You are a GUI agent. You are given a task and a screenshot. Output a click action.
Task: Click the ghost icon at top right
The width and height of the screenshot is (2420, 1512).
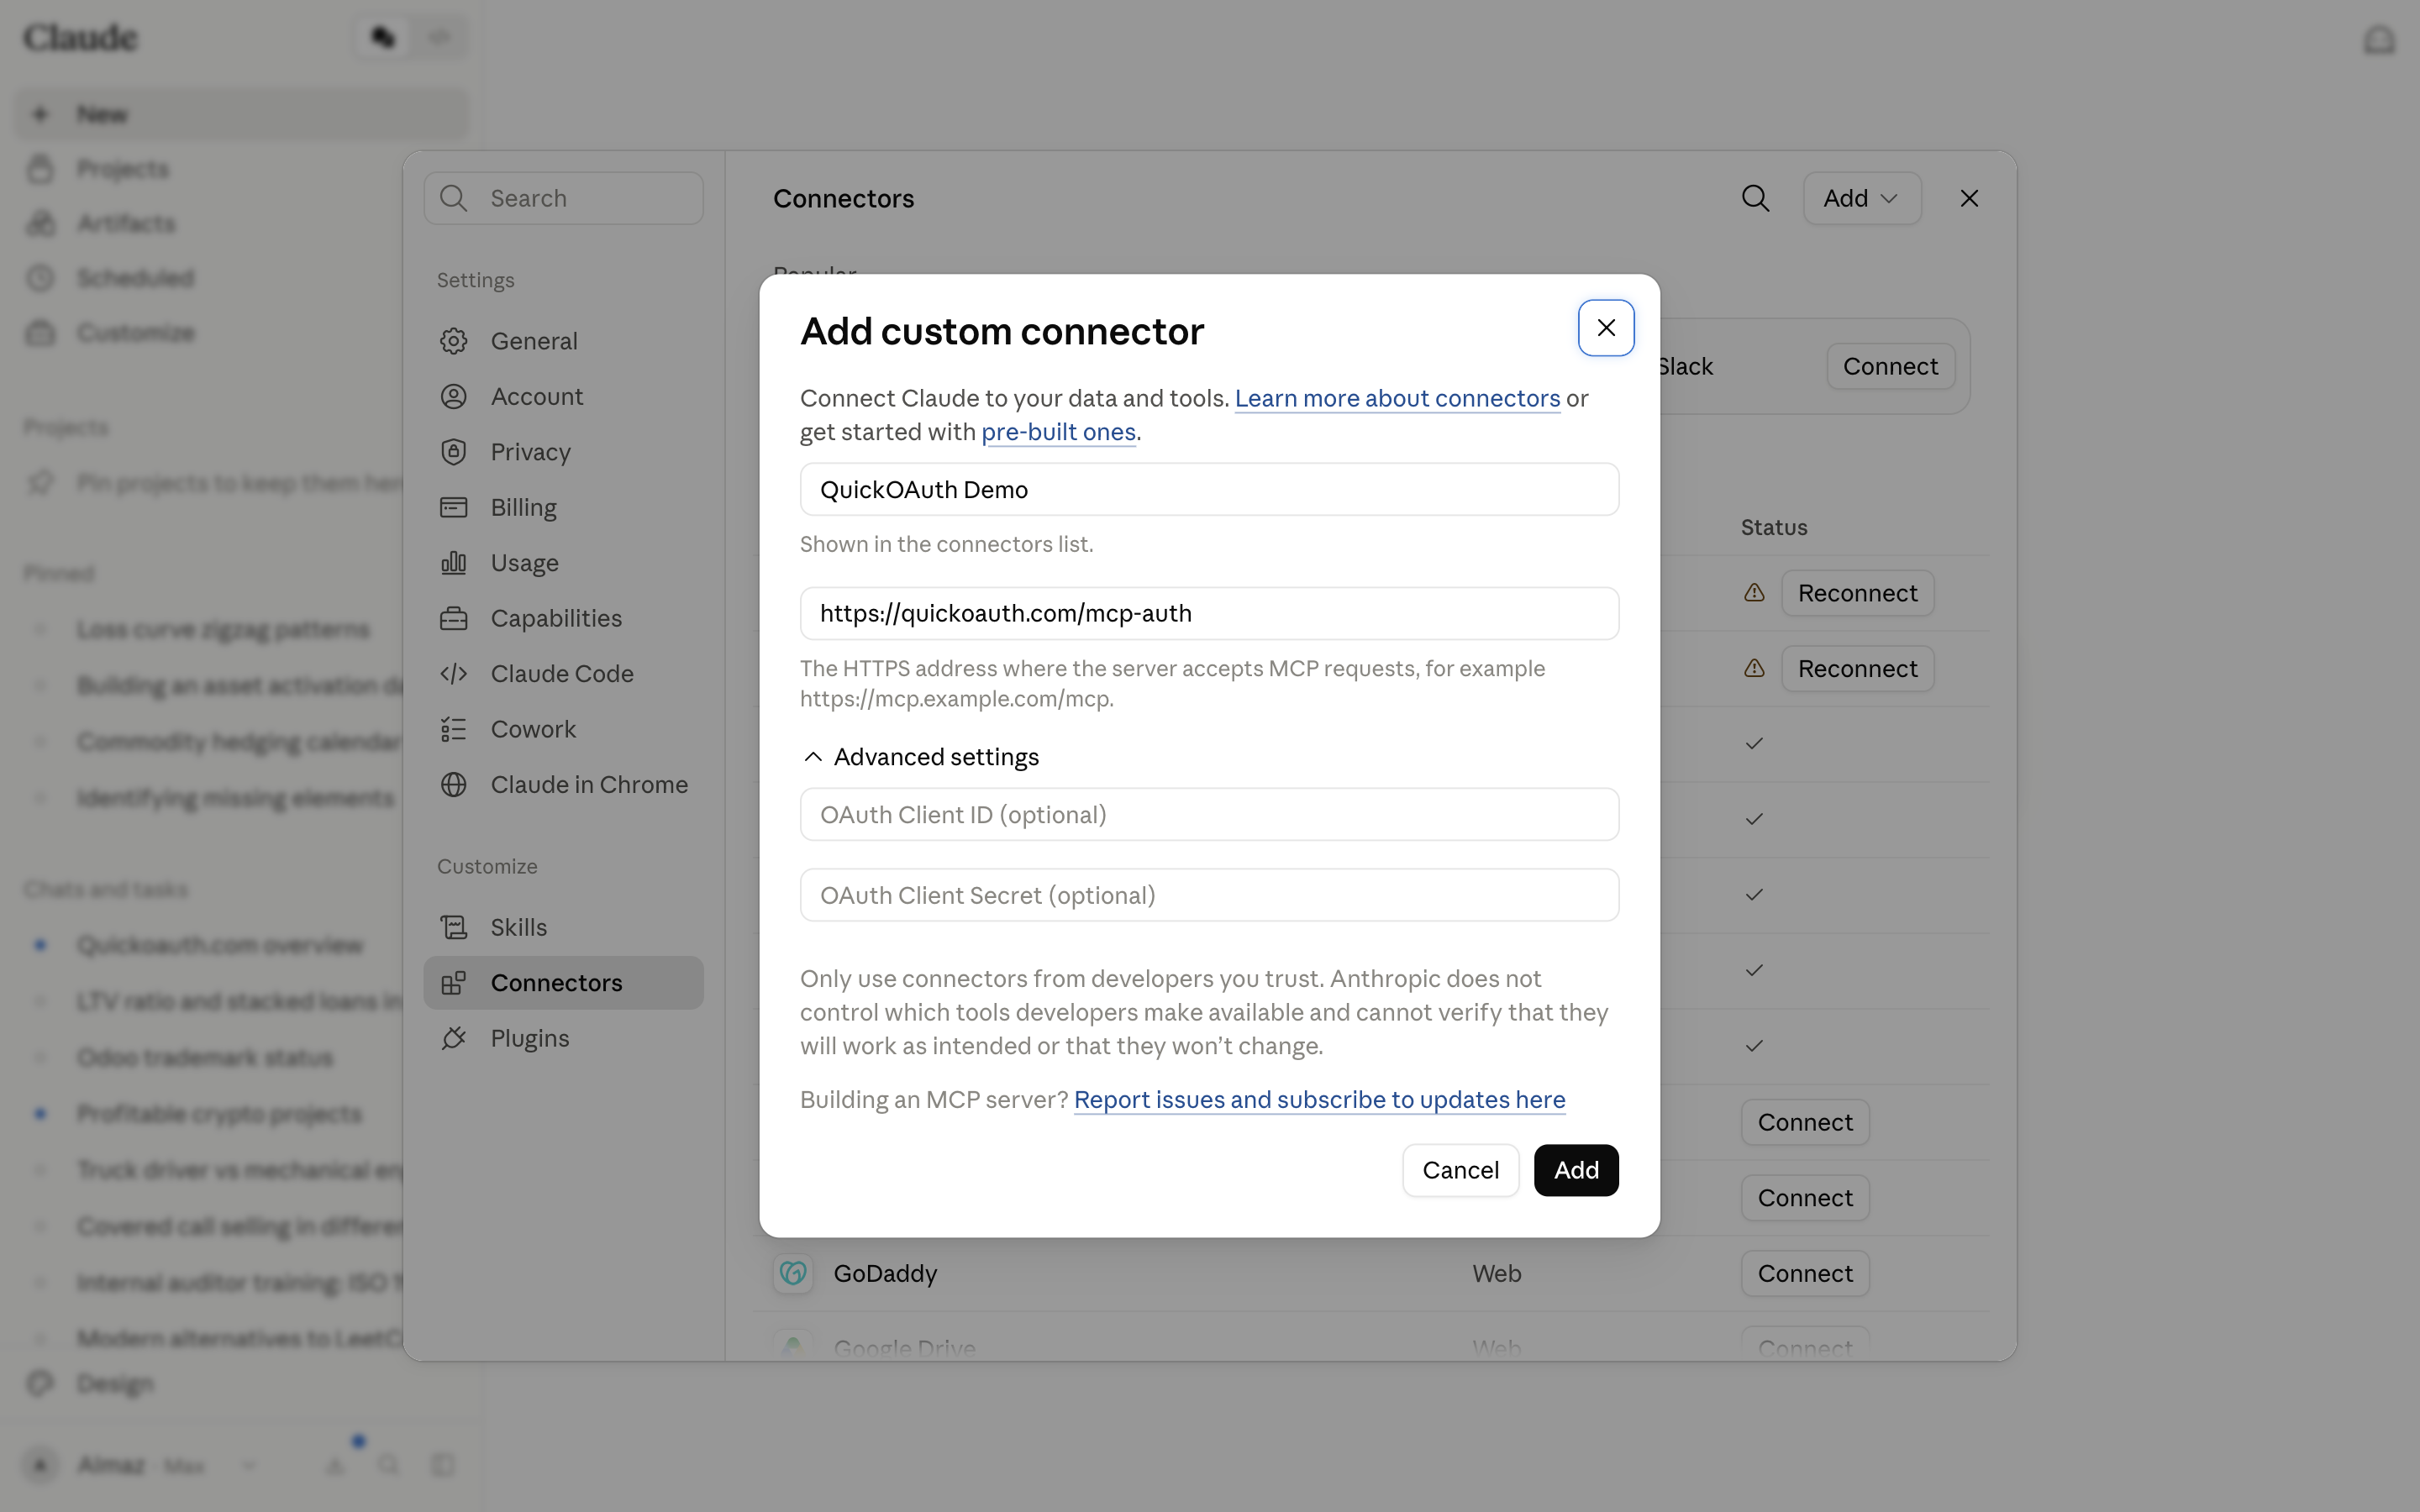[x=2379, y=40]
